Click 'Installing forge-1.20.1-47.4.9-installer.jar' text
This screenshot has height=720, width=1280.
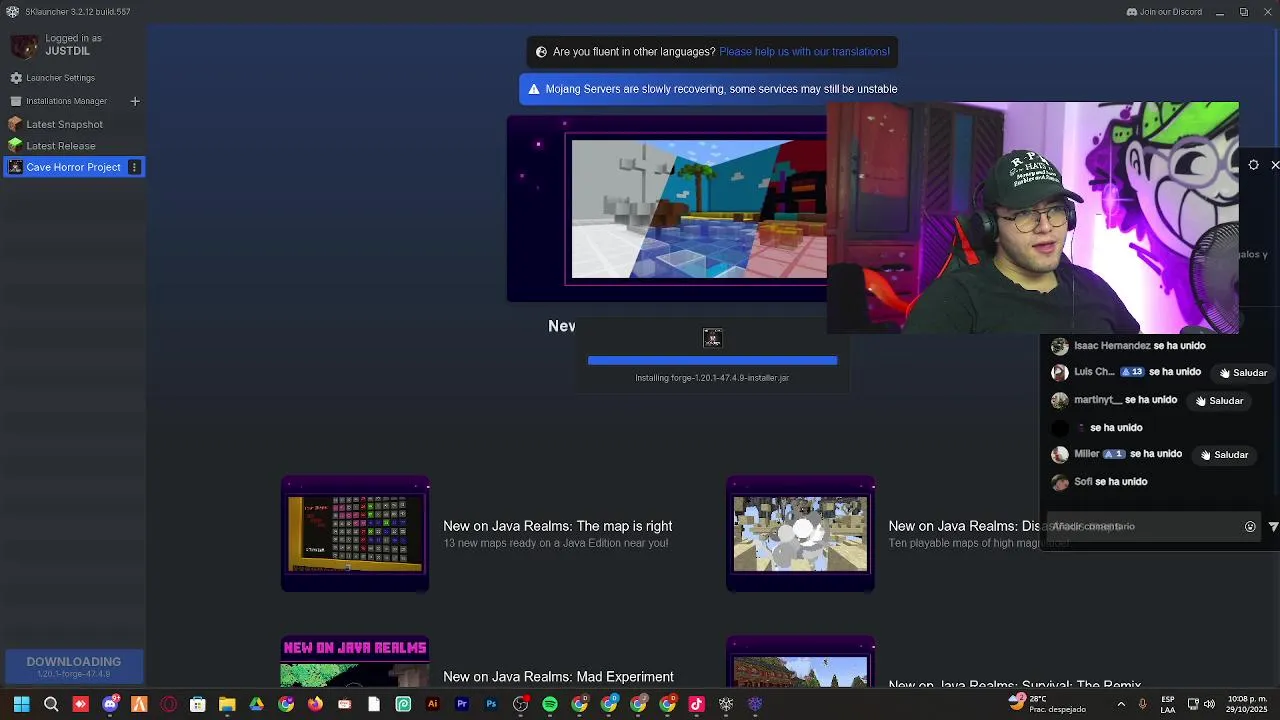coord(712,378)
